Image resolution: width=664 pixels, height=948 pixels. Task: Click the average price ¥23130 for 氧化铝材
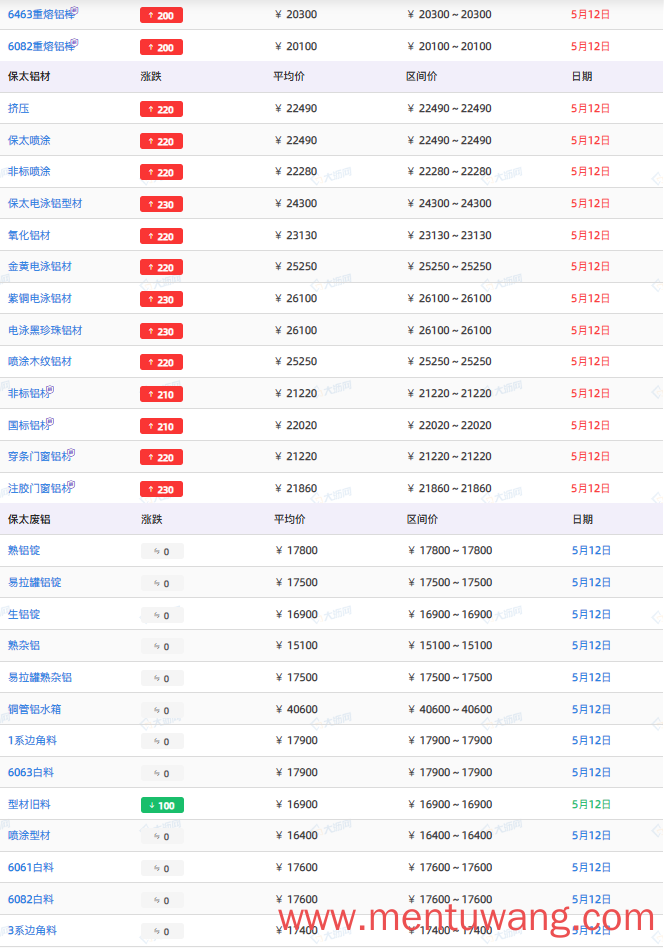[296, 236]
